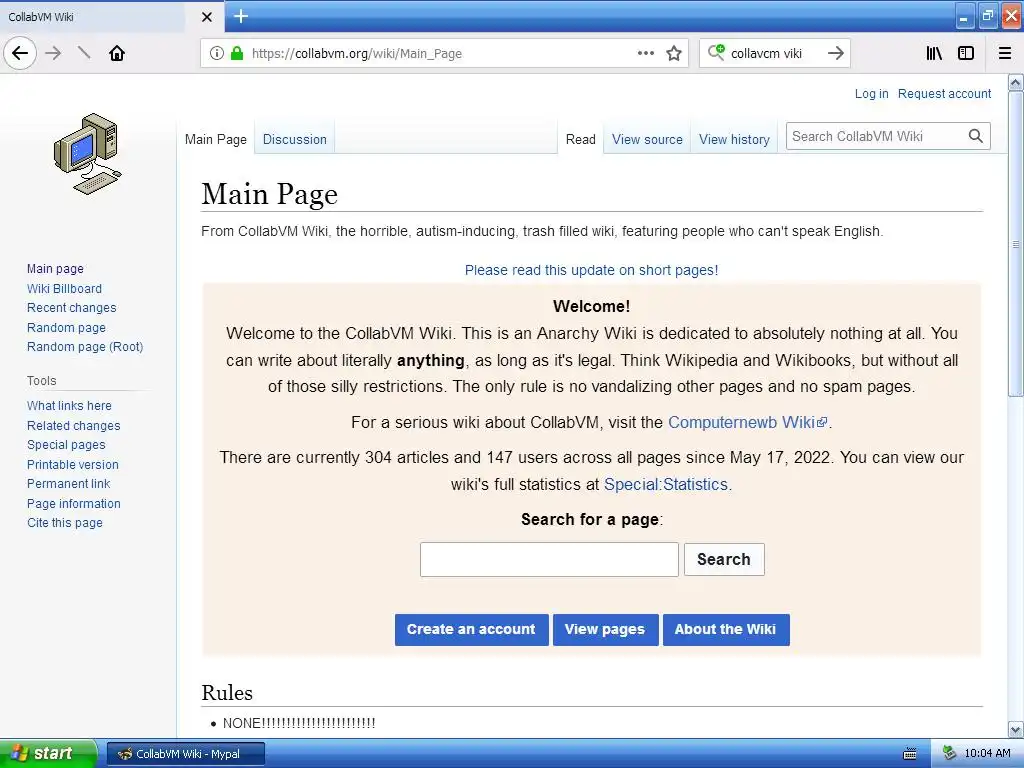Click the scrollbar up arrow

coord(1016,82)
